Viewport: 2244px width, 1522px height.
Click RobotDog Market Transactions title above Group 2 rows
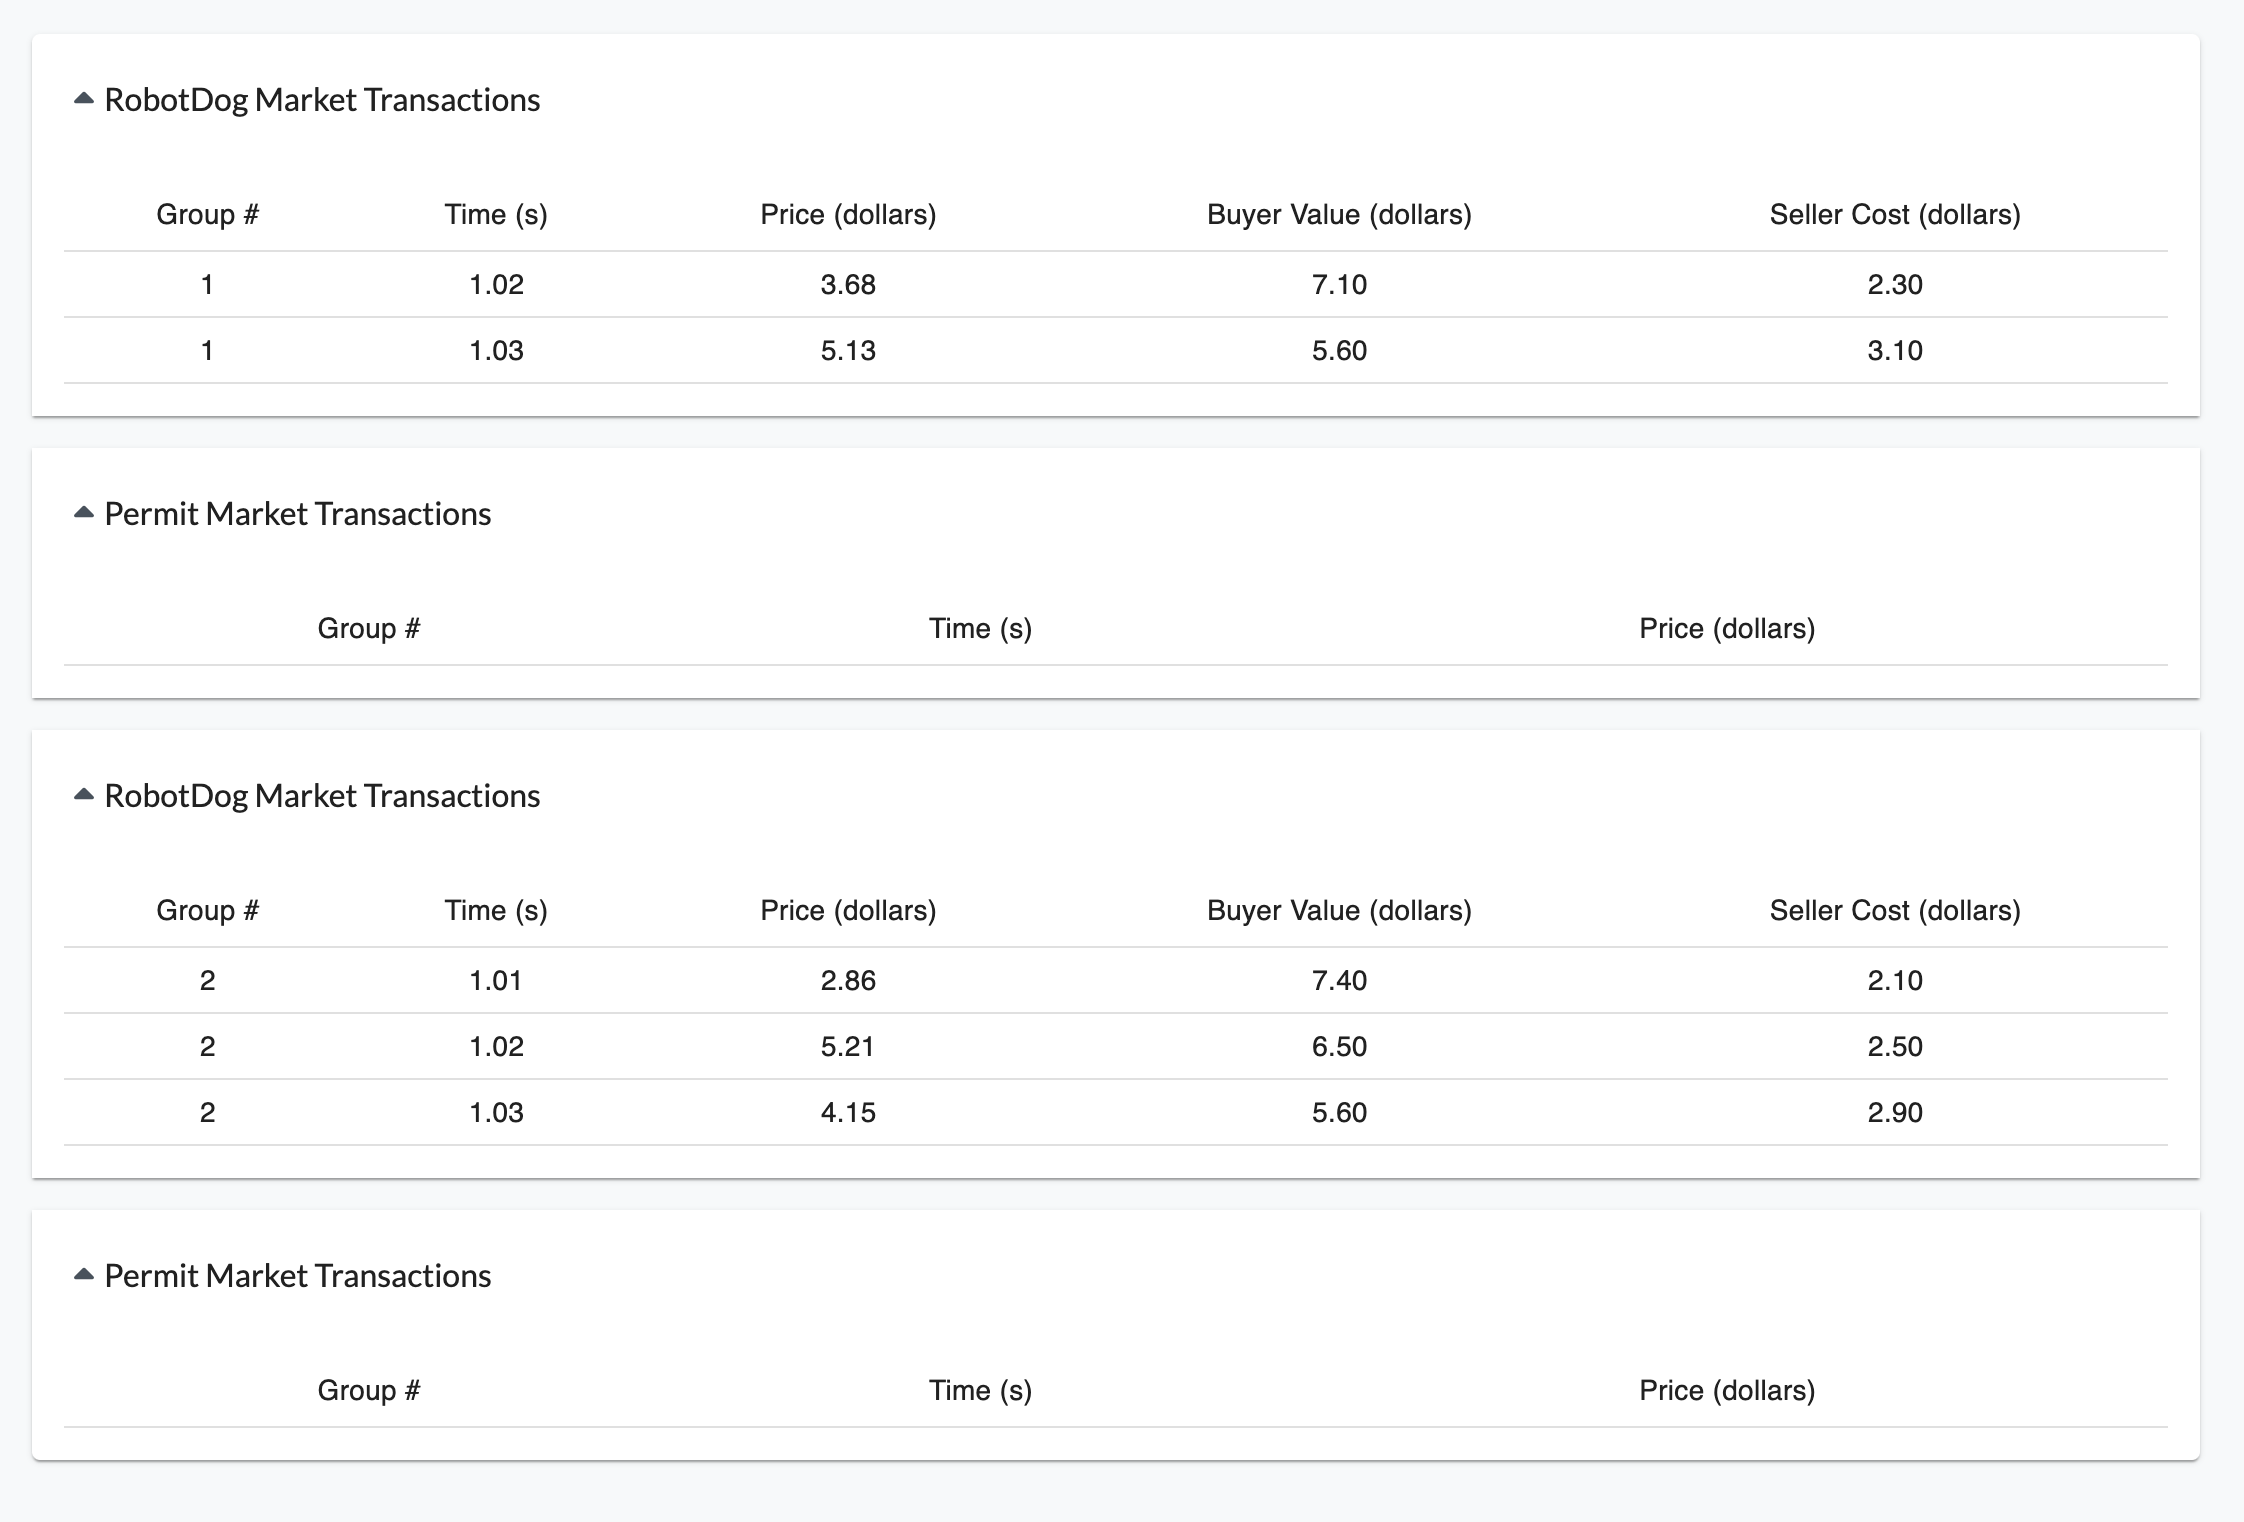322,796
